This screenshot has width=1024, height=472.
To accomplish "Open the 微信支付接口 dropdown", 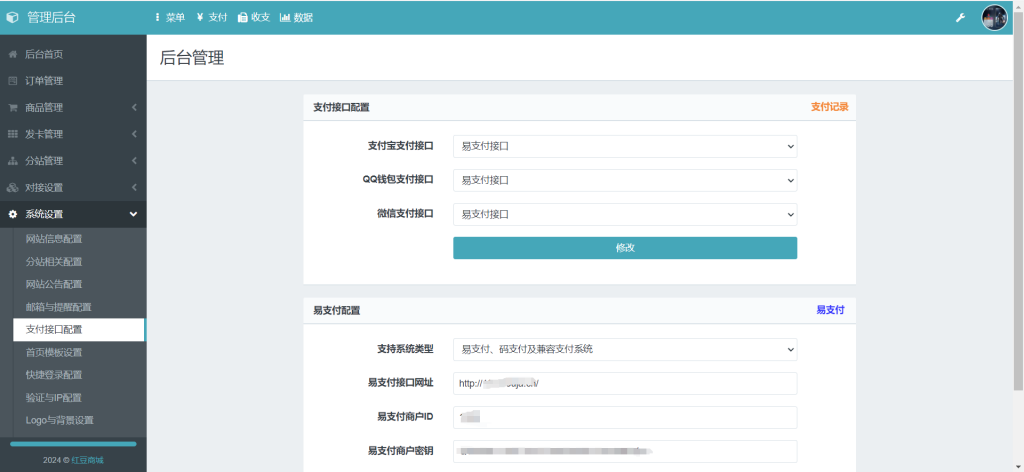I will 625,214.
